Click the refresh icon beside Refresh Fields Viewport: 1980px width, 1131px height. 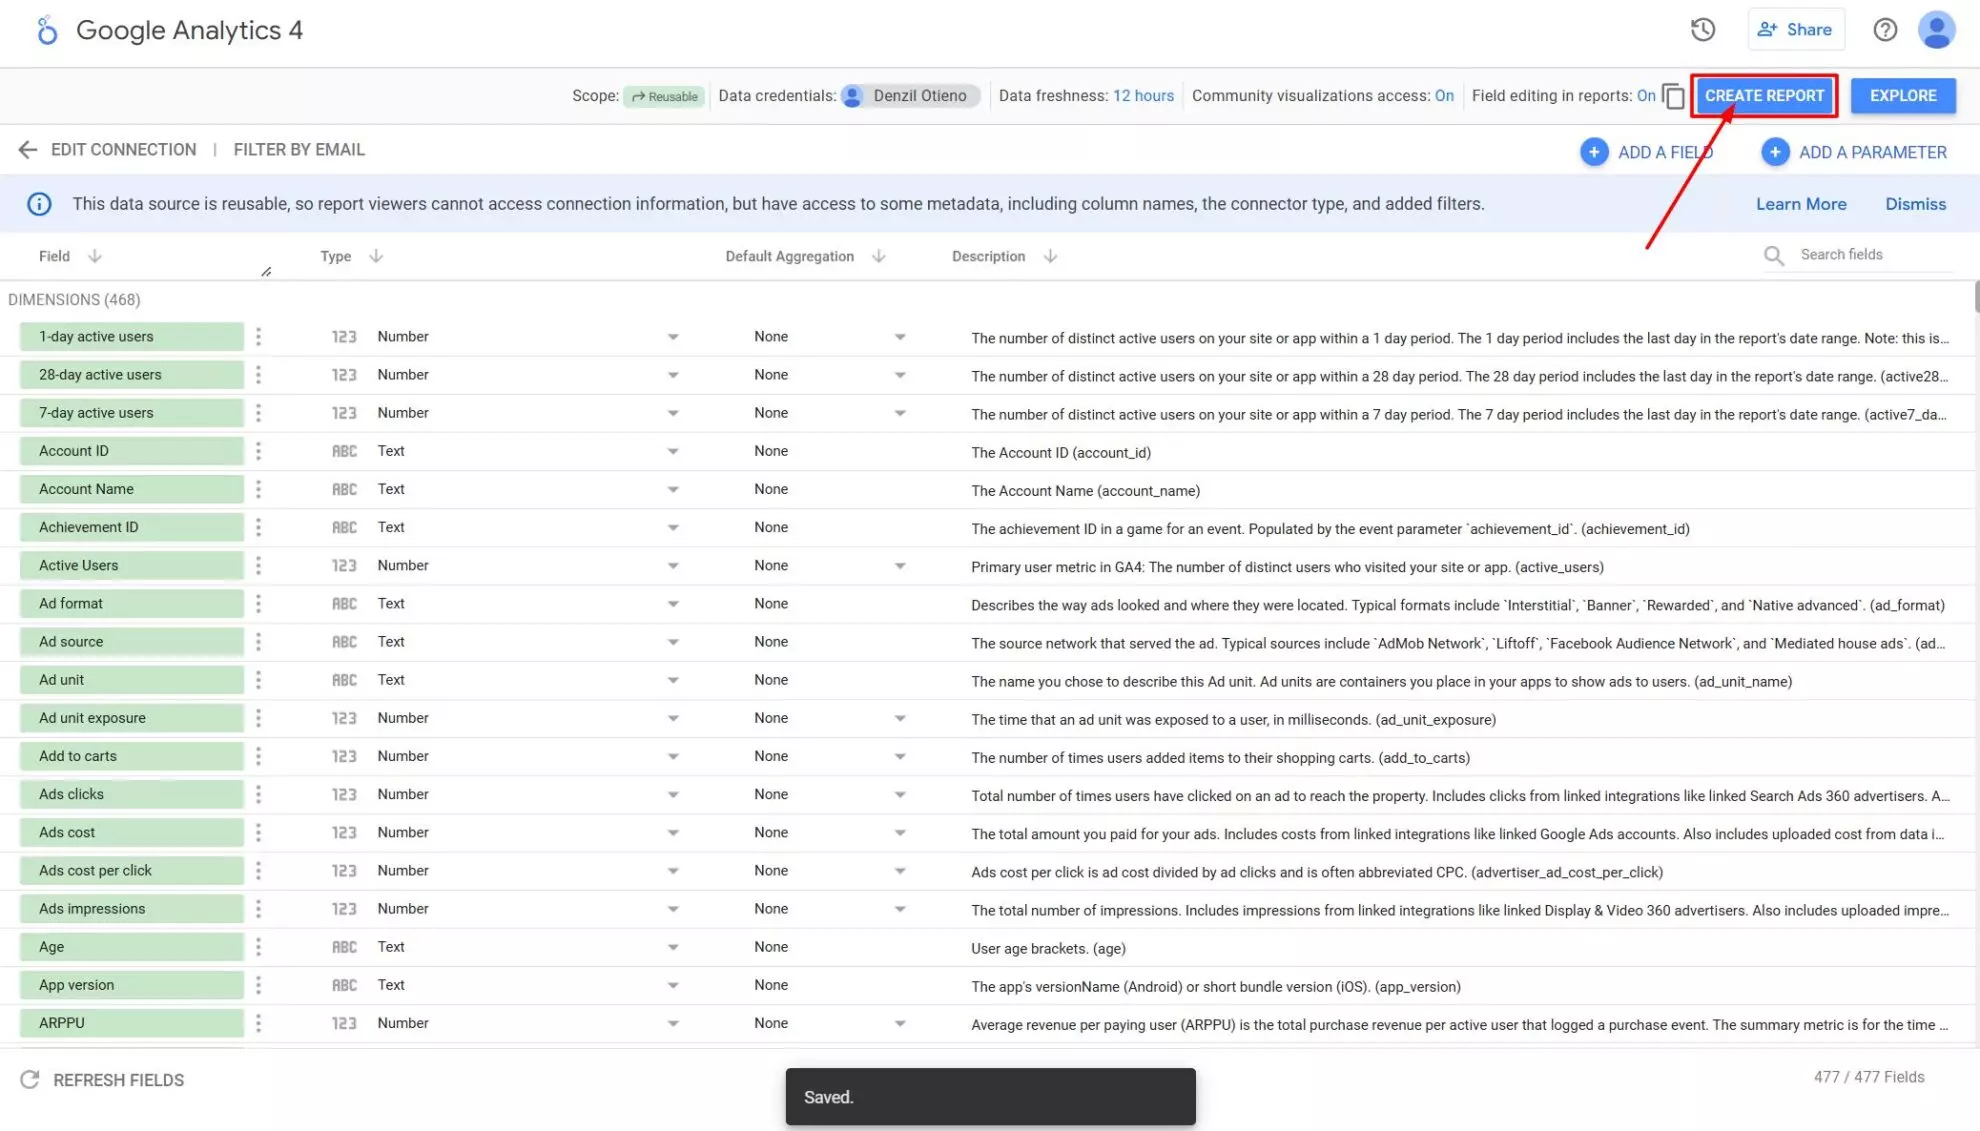[x=30, y=1080]
